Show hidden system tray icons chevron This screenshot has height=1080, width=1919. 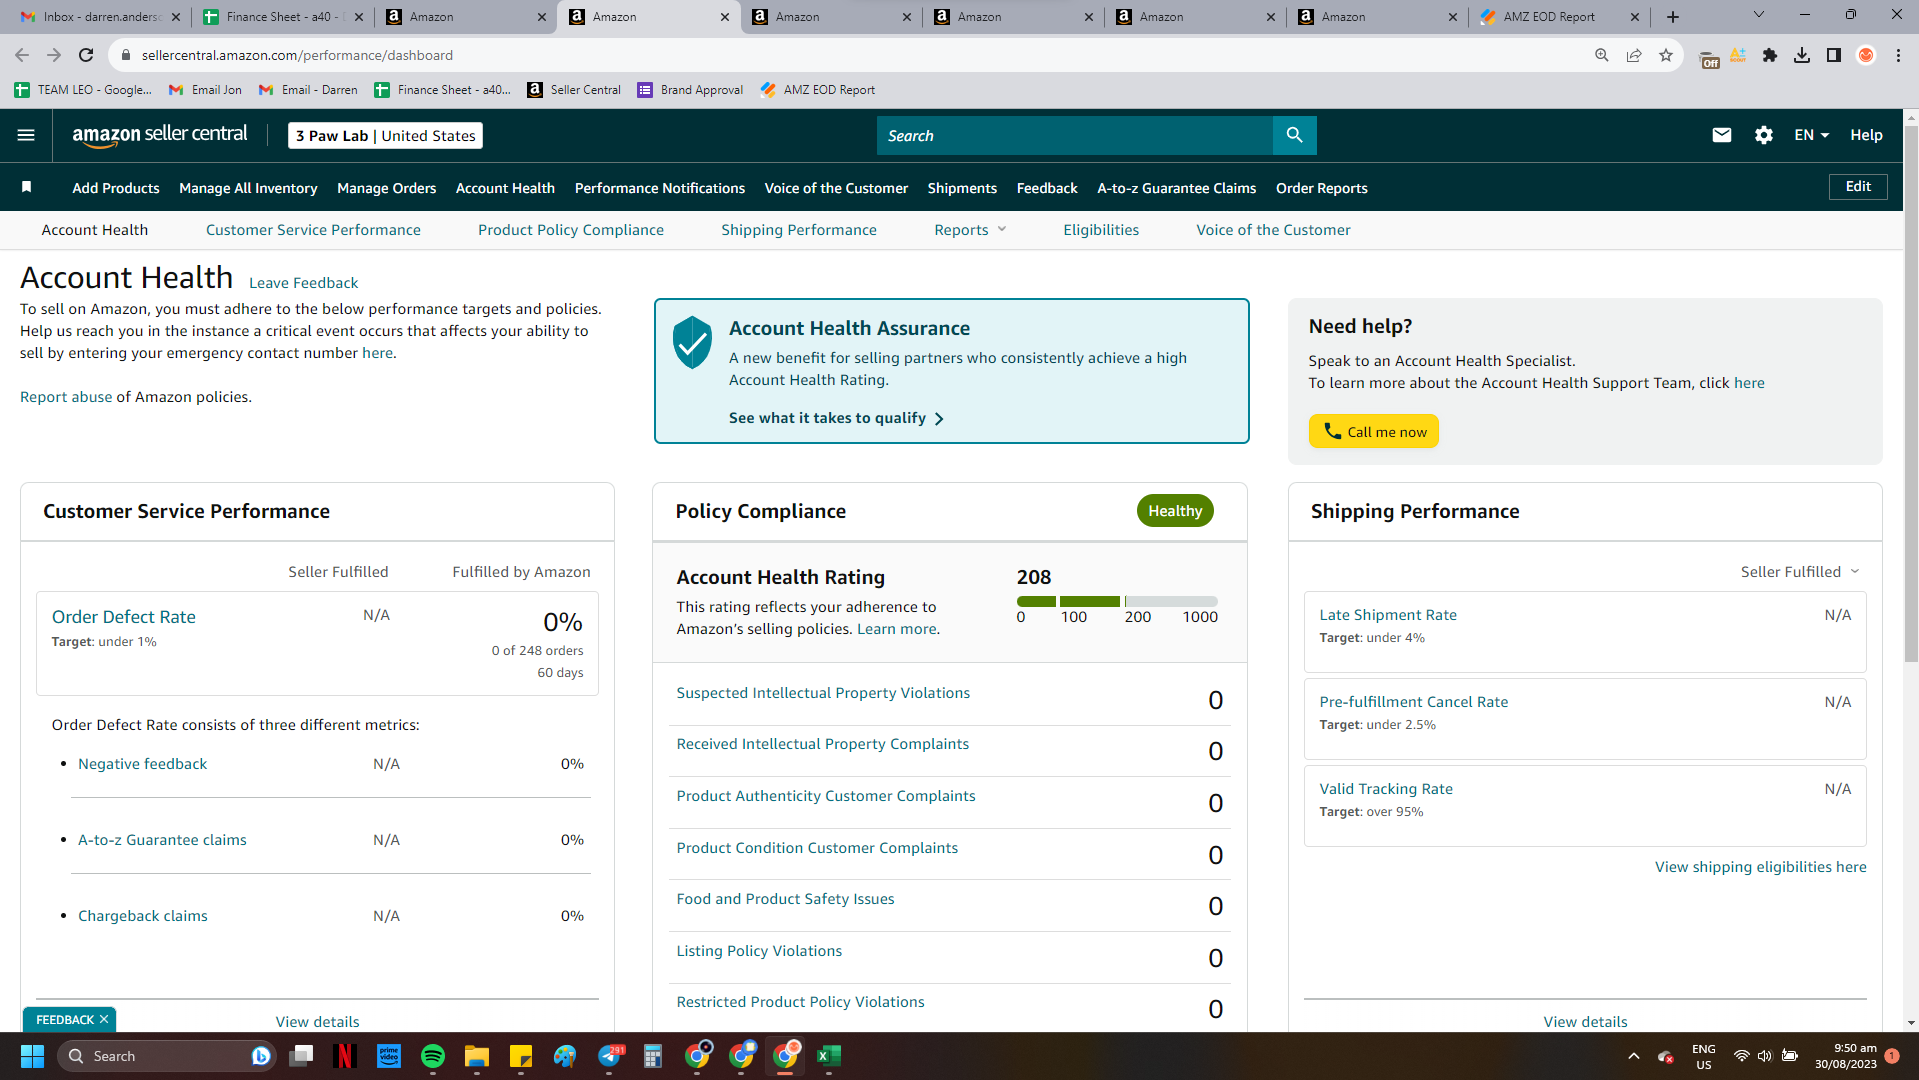point(1633,1056)
